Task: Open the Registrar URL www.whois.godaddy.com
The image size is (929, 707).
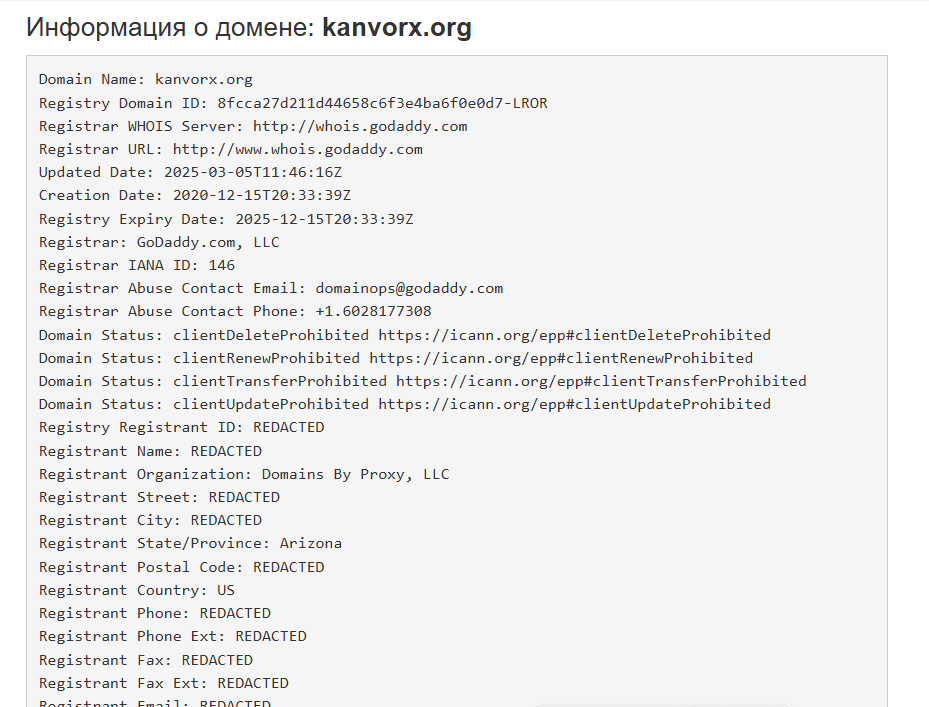Action: click(298, 149)
